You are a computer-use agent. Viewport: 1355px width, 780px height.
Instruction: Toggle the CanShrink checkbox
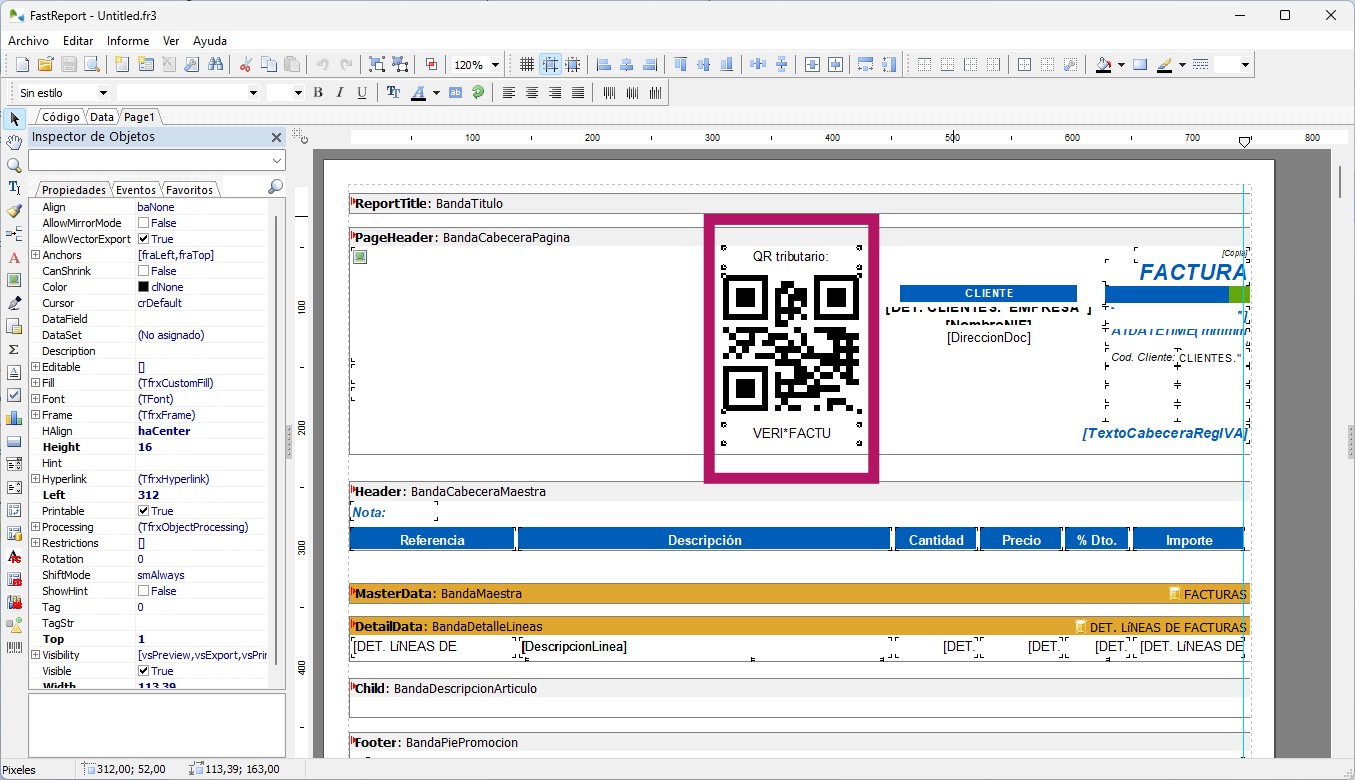coord(144,271)
